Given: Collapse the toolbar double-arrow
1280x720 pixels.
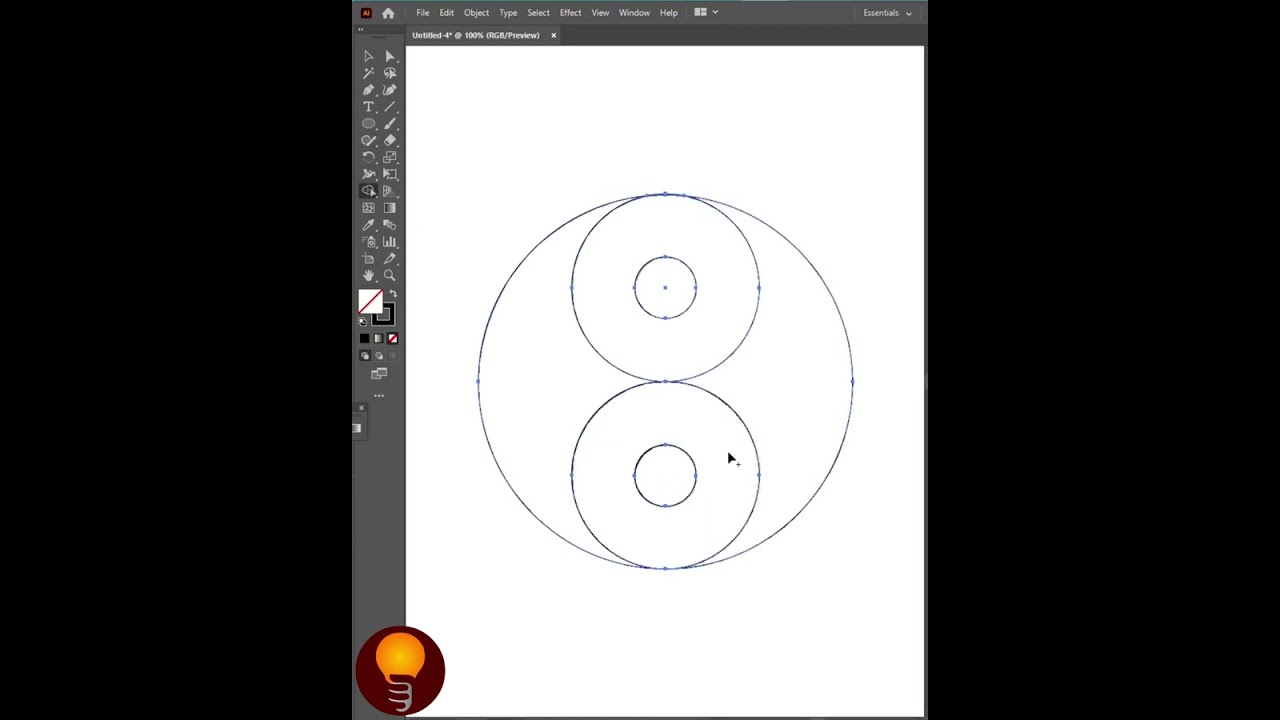Looking at the screenshot, I should click(361, 29).
